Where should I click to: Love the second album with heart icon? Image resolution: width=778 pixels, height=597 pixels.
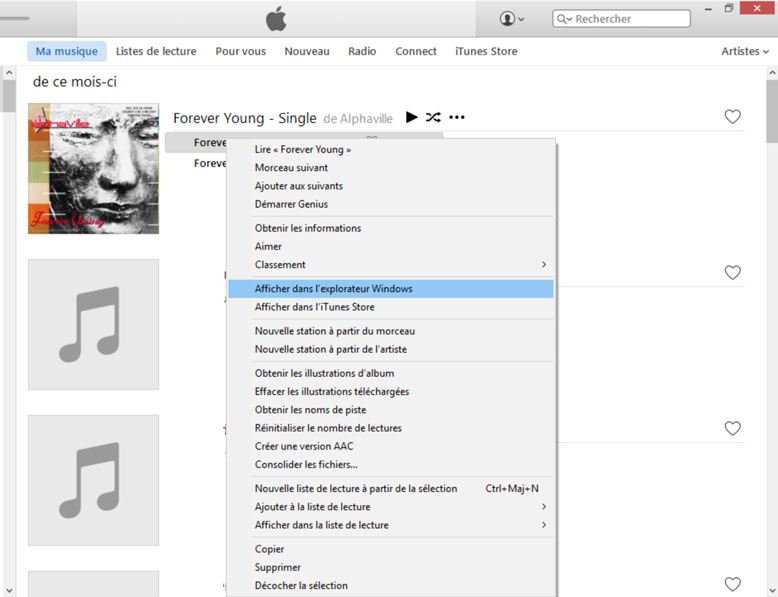(x=732, y=272)
